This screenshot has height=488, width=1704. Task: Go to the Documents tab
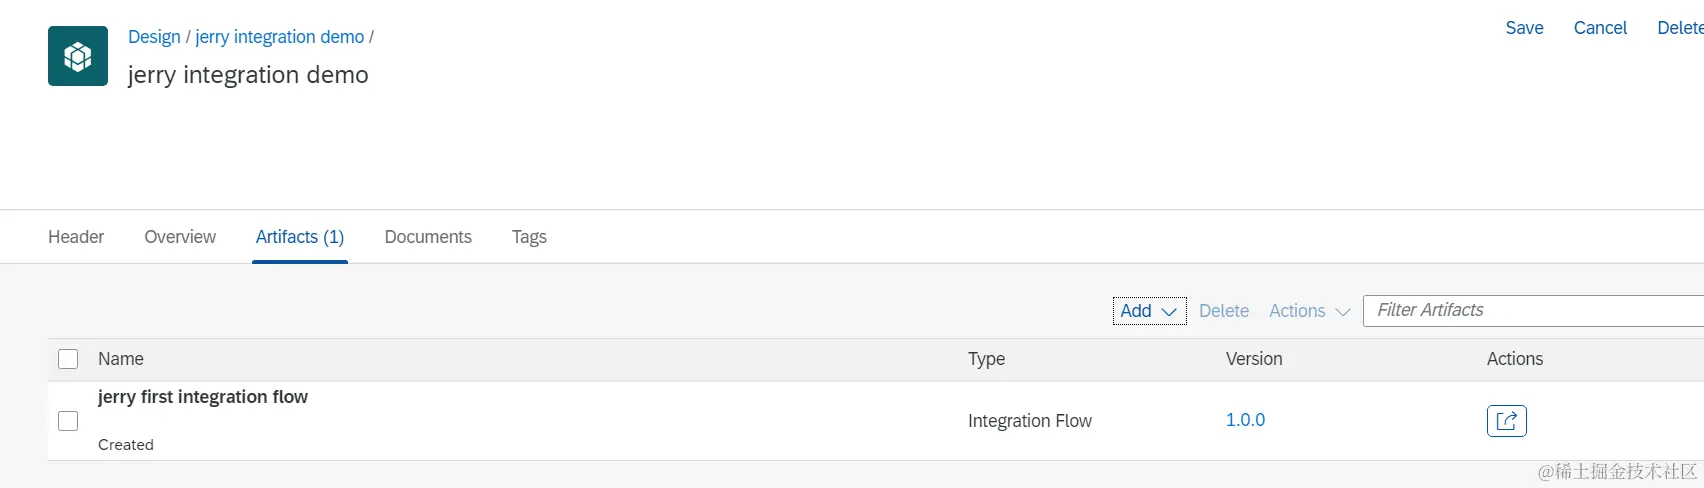[x=428, y=237]
